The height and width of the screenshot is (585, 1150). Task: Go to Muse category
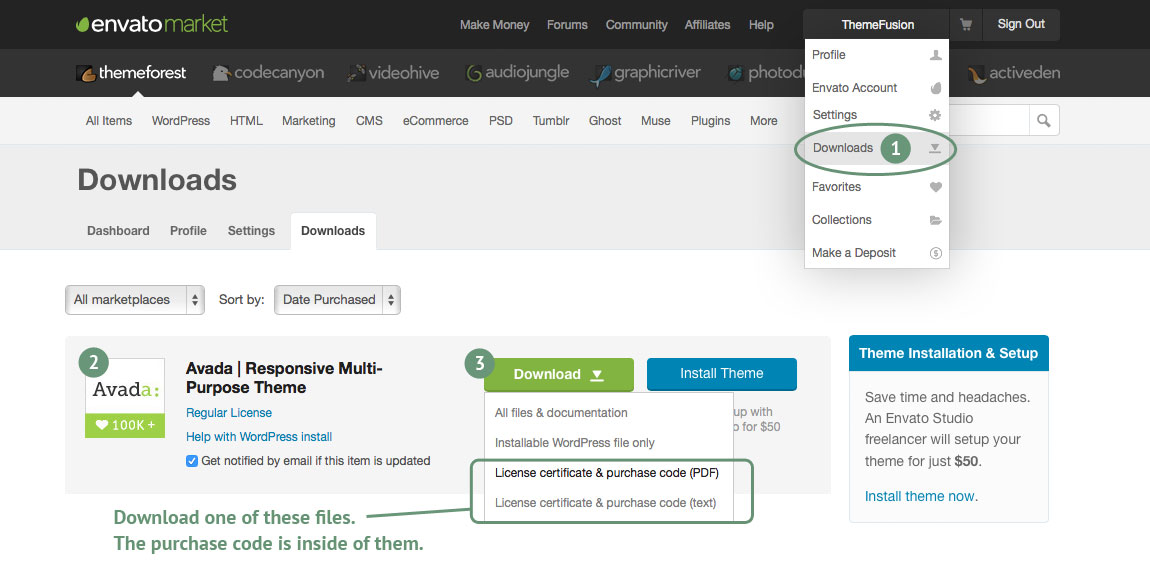[x=656, y=121]
